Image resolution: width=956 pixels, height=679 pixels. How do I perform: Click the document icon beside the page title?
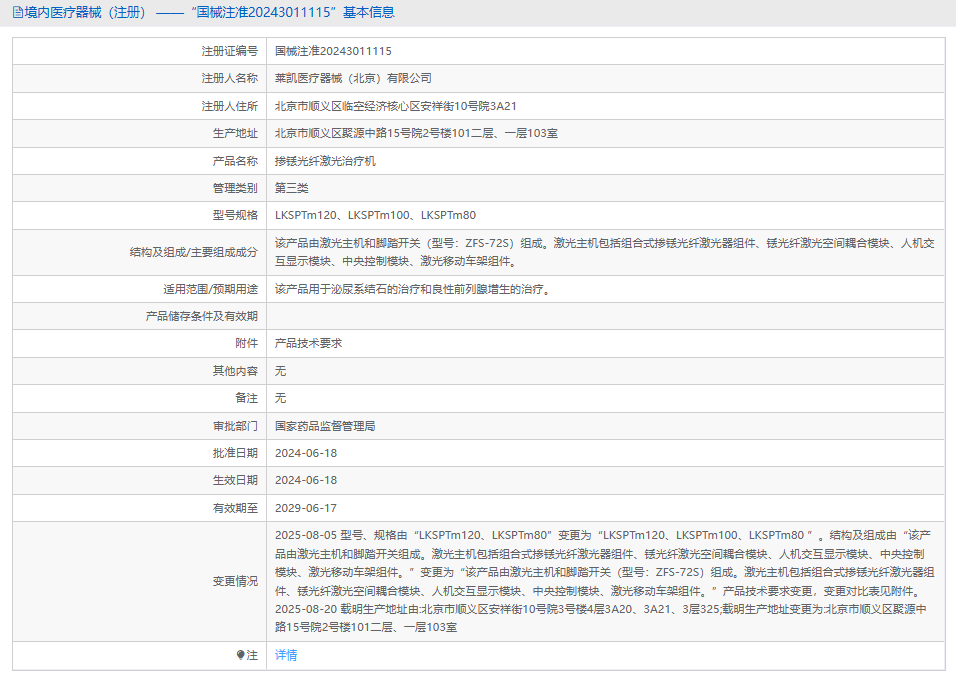pos(17,13)
